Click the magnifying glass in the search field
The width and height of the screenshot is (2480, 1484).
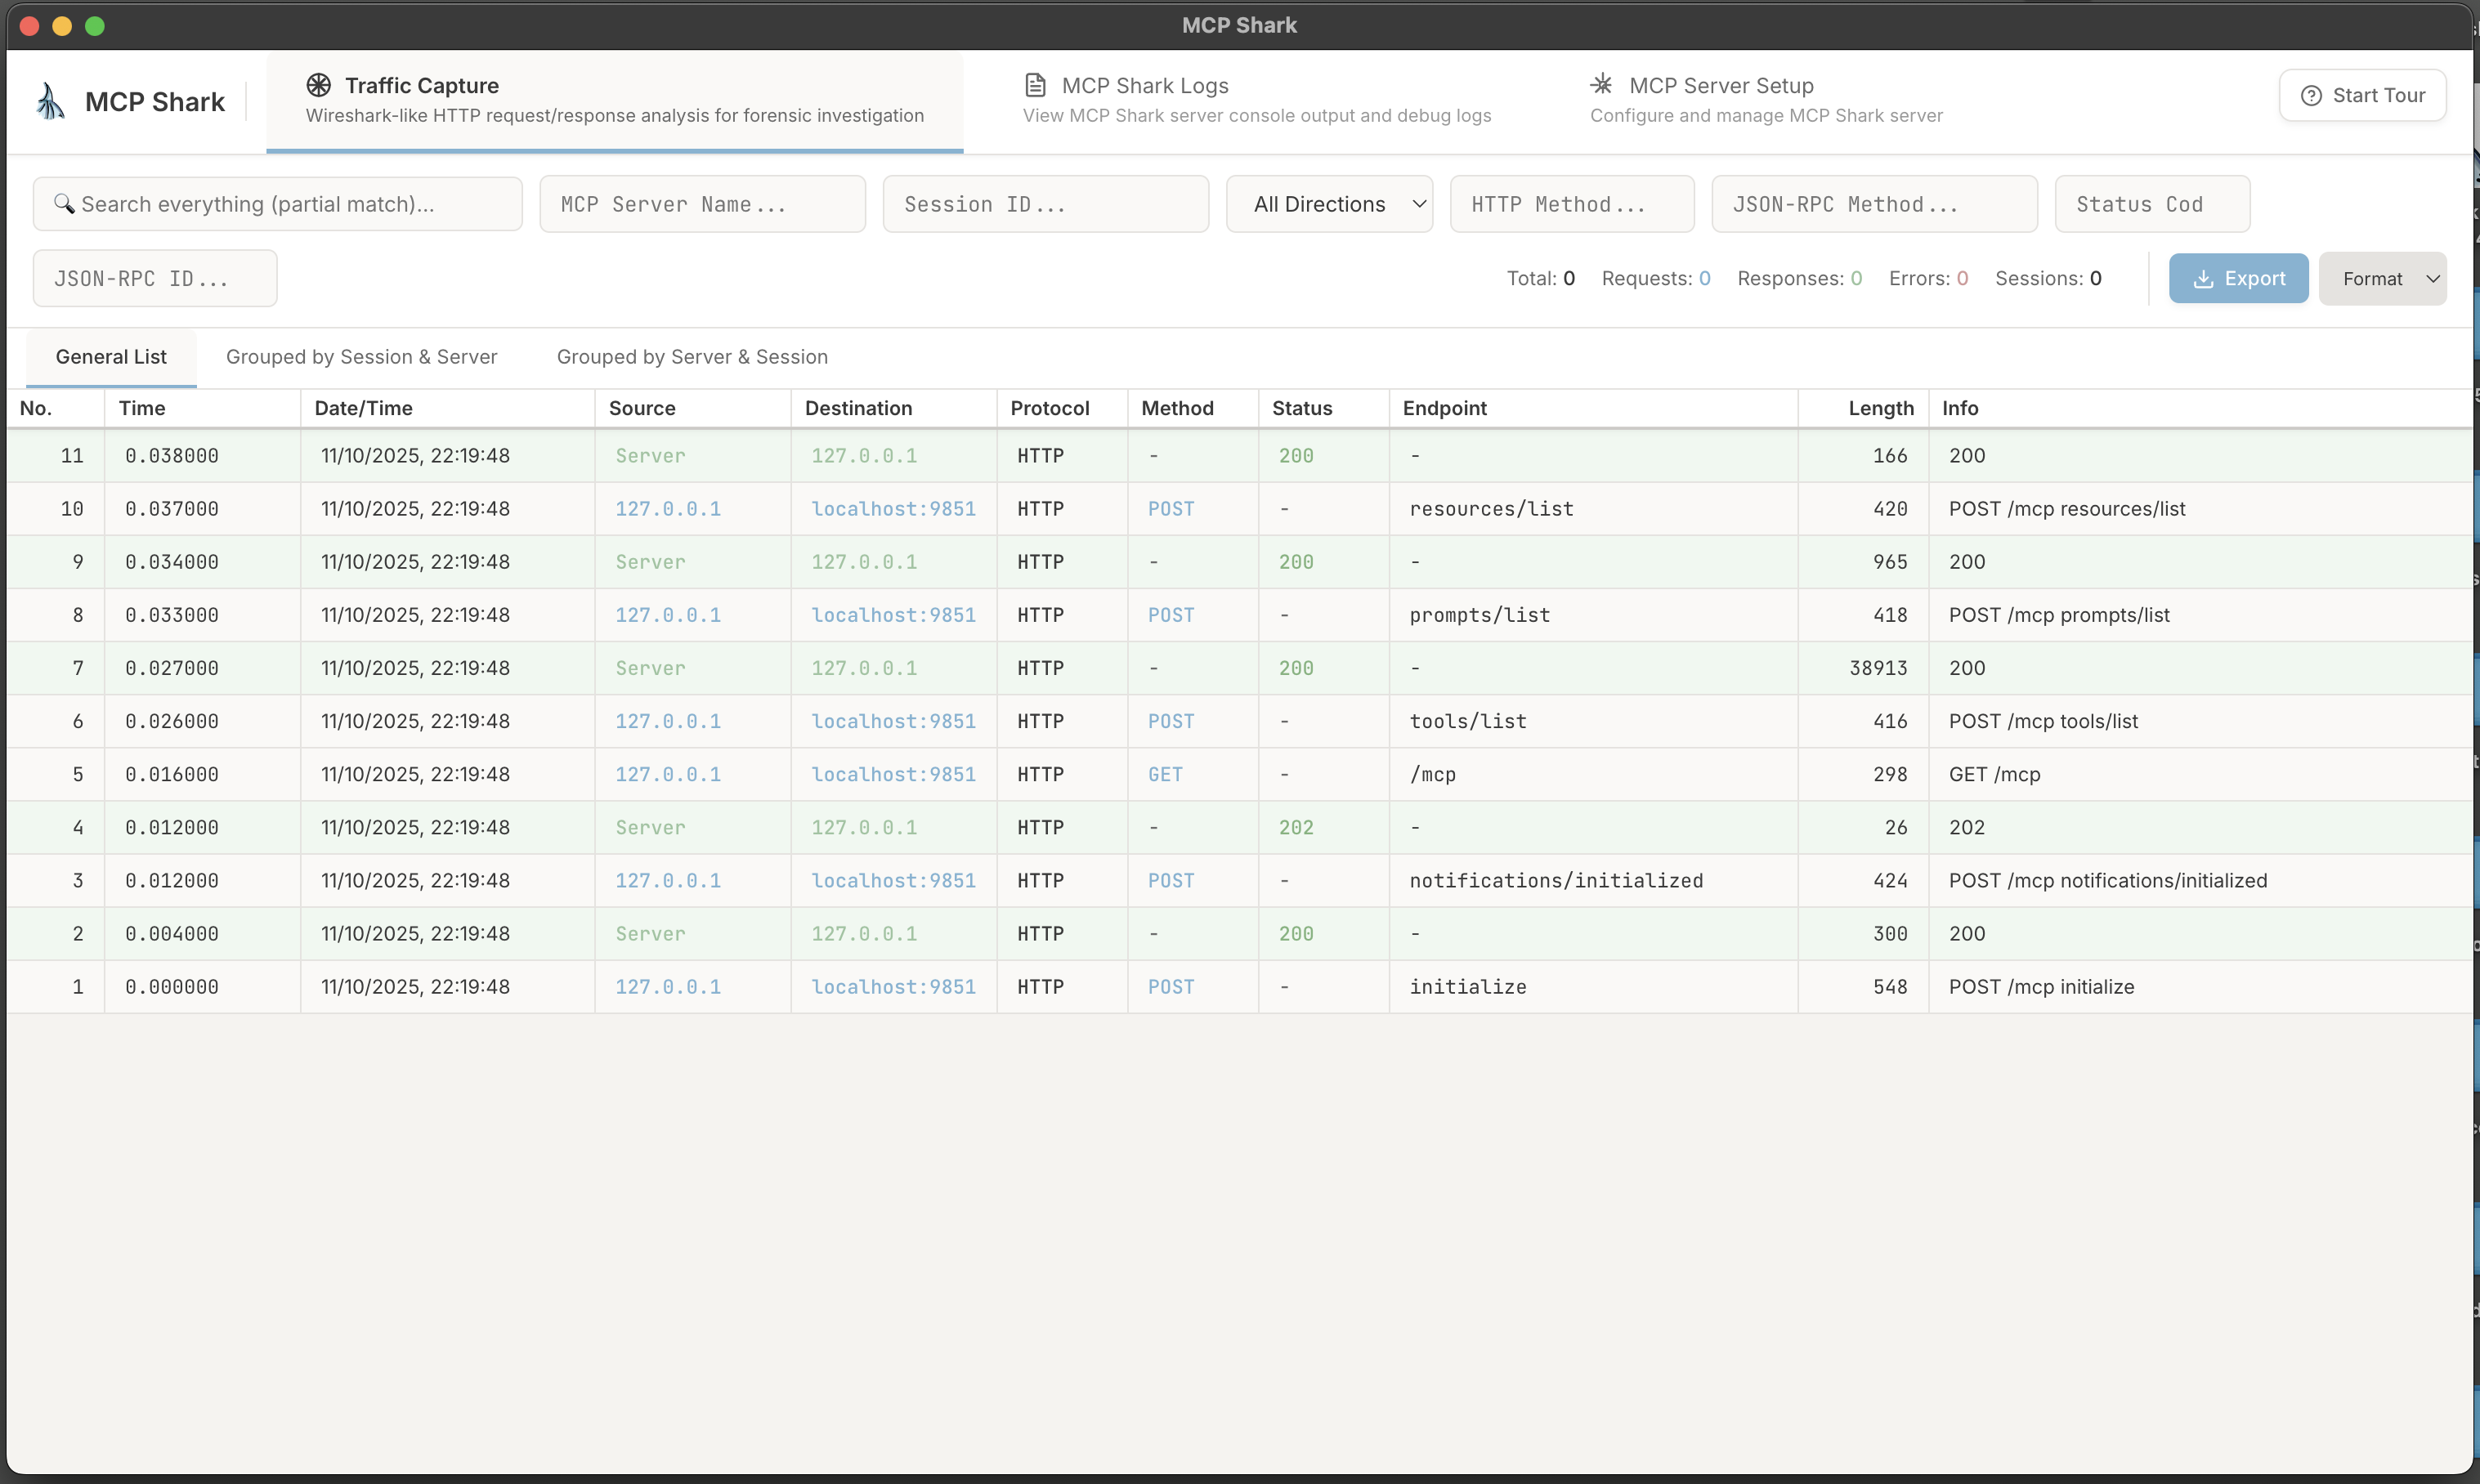click(65, 203)
